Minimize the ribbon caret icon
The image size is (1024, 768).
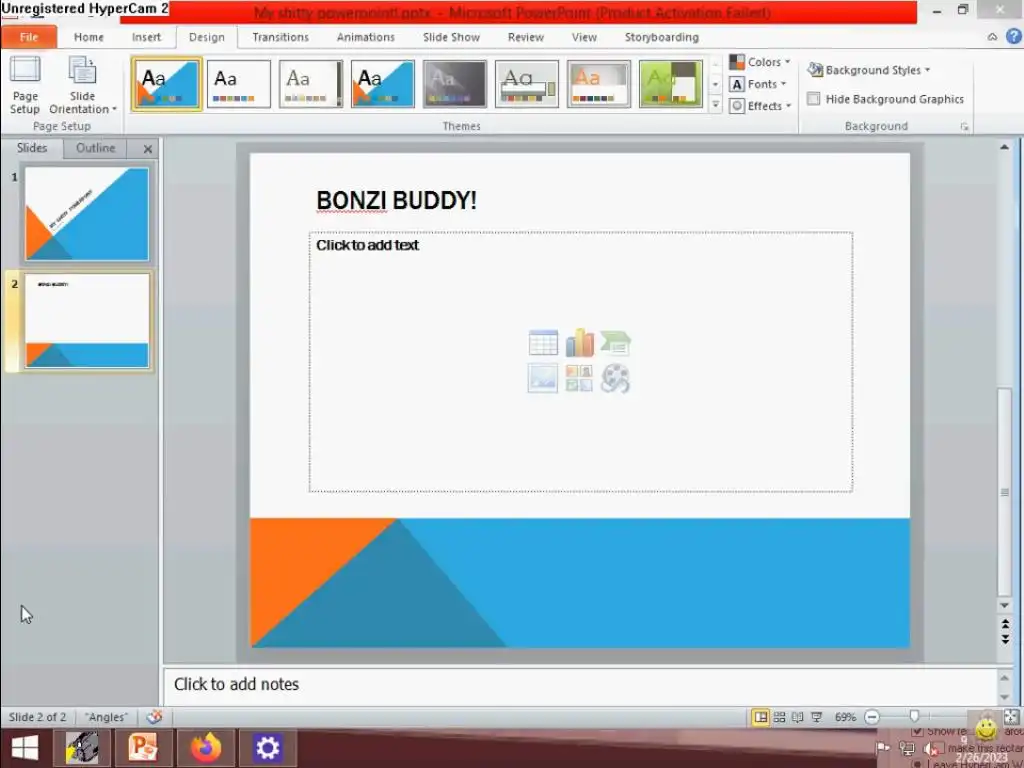click(x=992, y=37)
